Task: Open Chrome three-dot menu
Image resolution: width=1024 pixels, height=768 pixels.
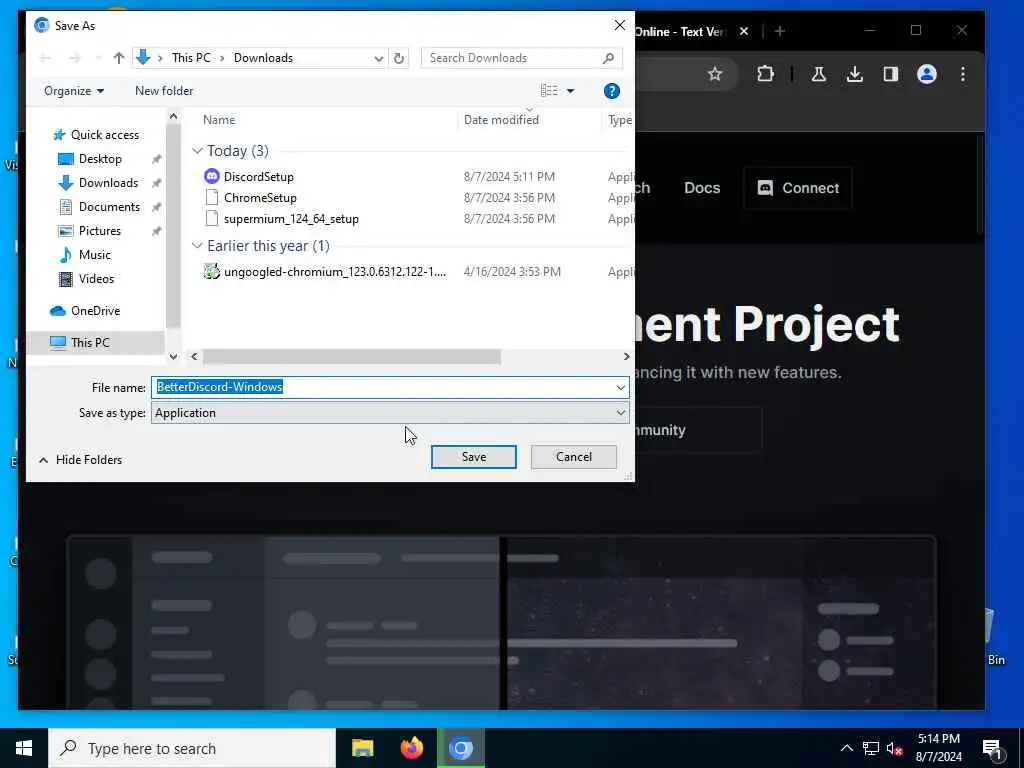Action: (963, 74)
